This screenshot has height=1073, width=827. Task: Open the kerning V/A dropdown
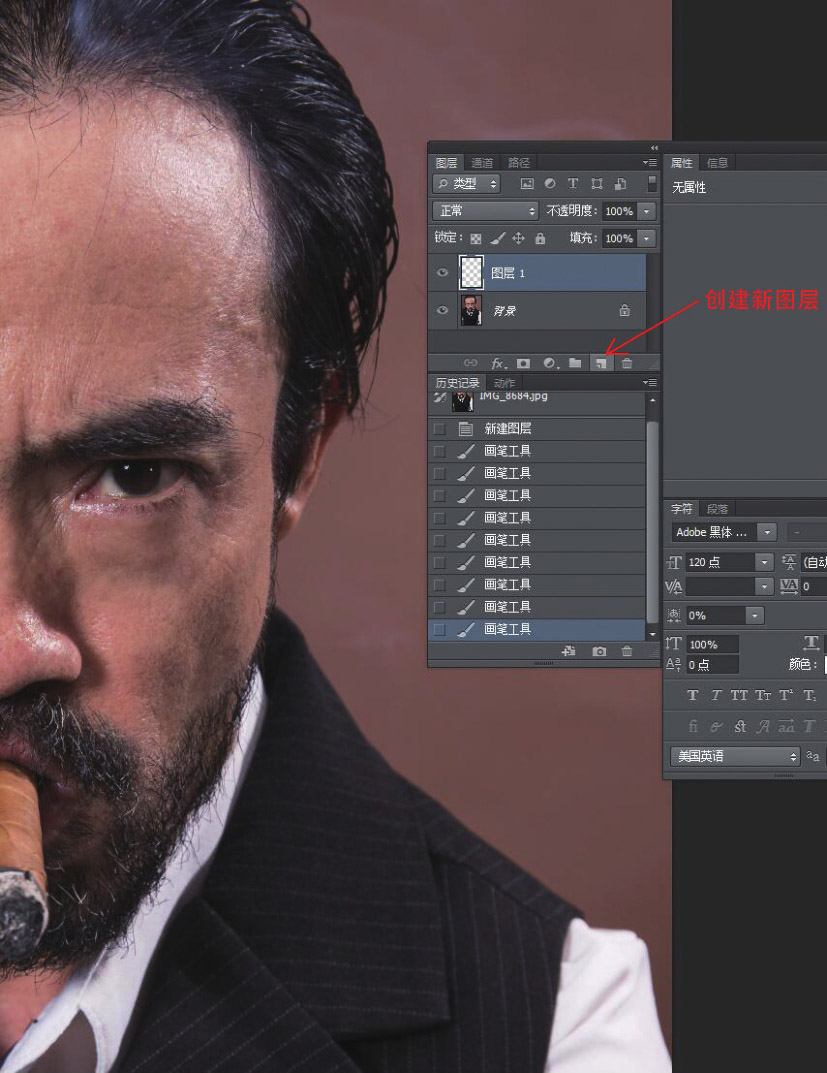pyautogui.click(x=765, y=586)
